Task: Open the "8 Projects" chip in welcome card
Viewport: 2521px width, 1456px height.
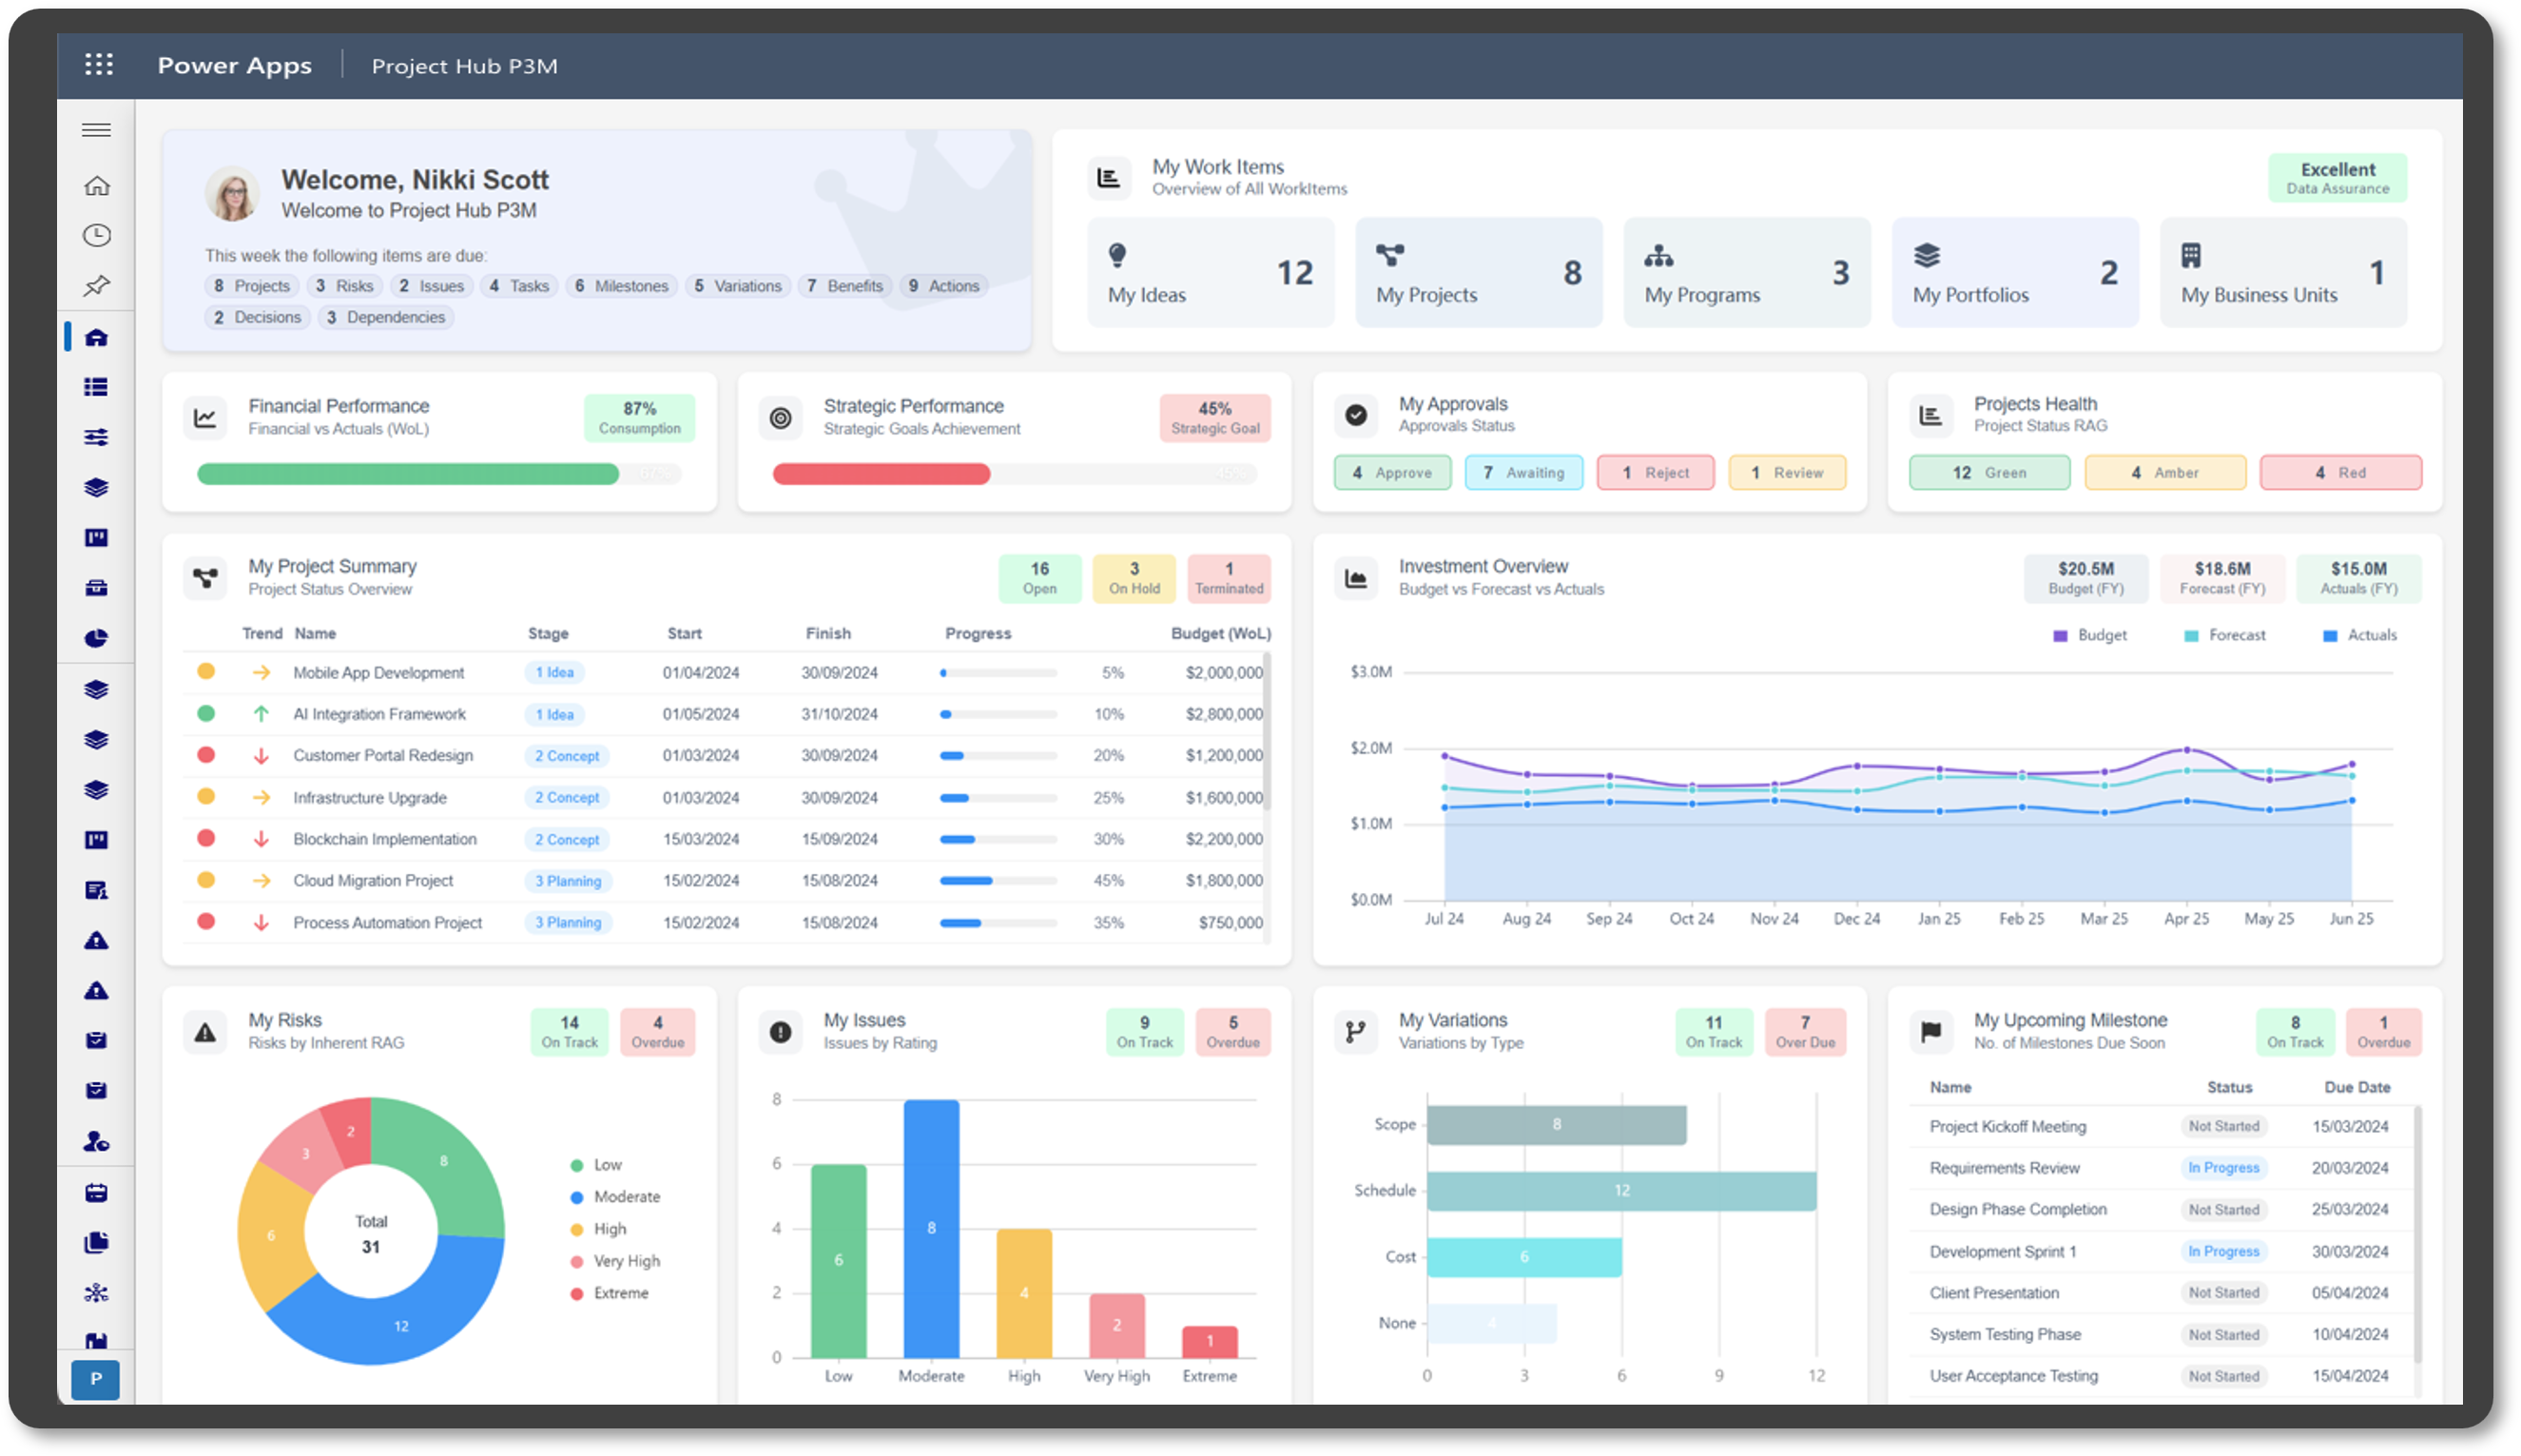Action: pos(251,285)
